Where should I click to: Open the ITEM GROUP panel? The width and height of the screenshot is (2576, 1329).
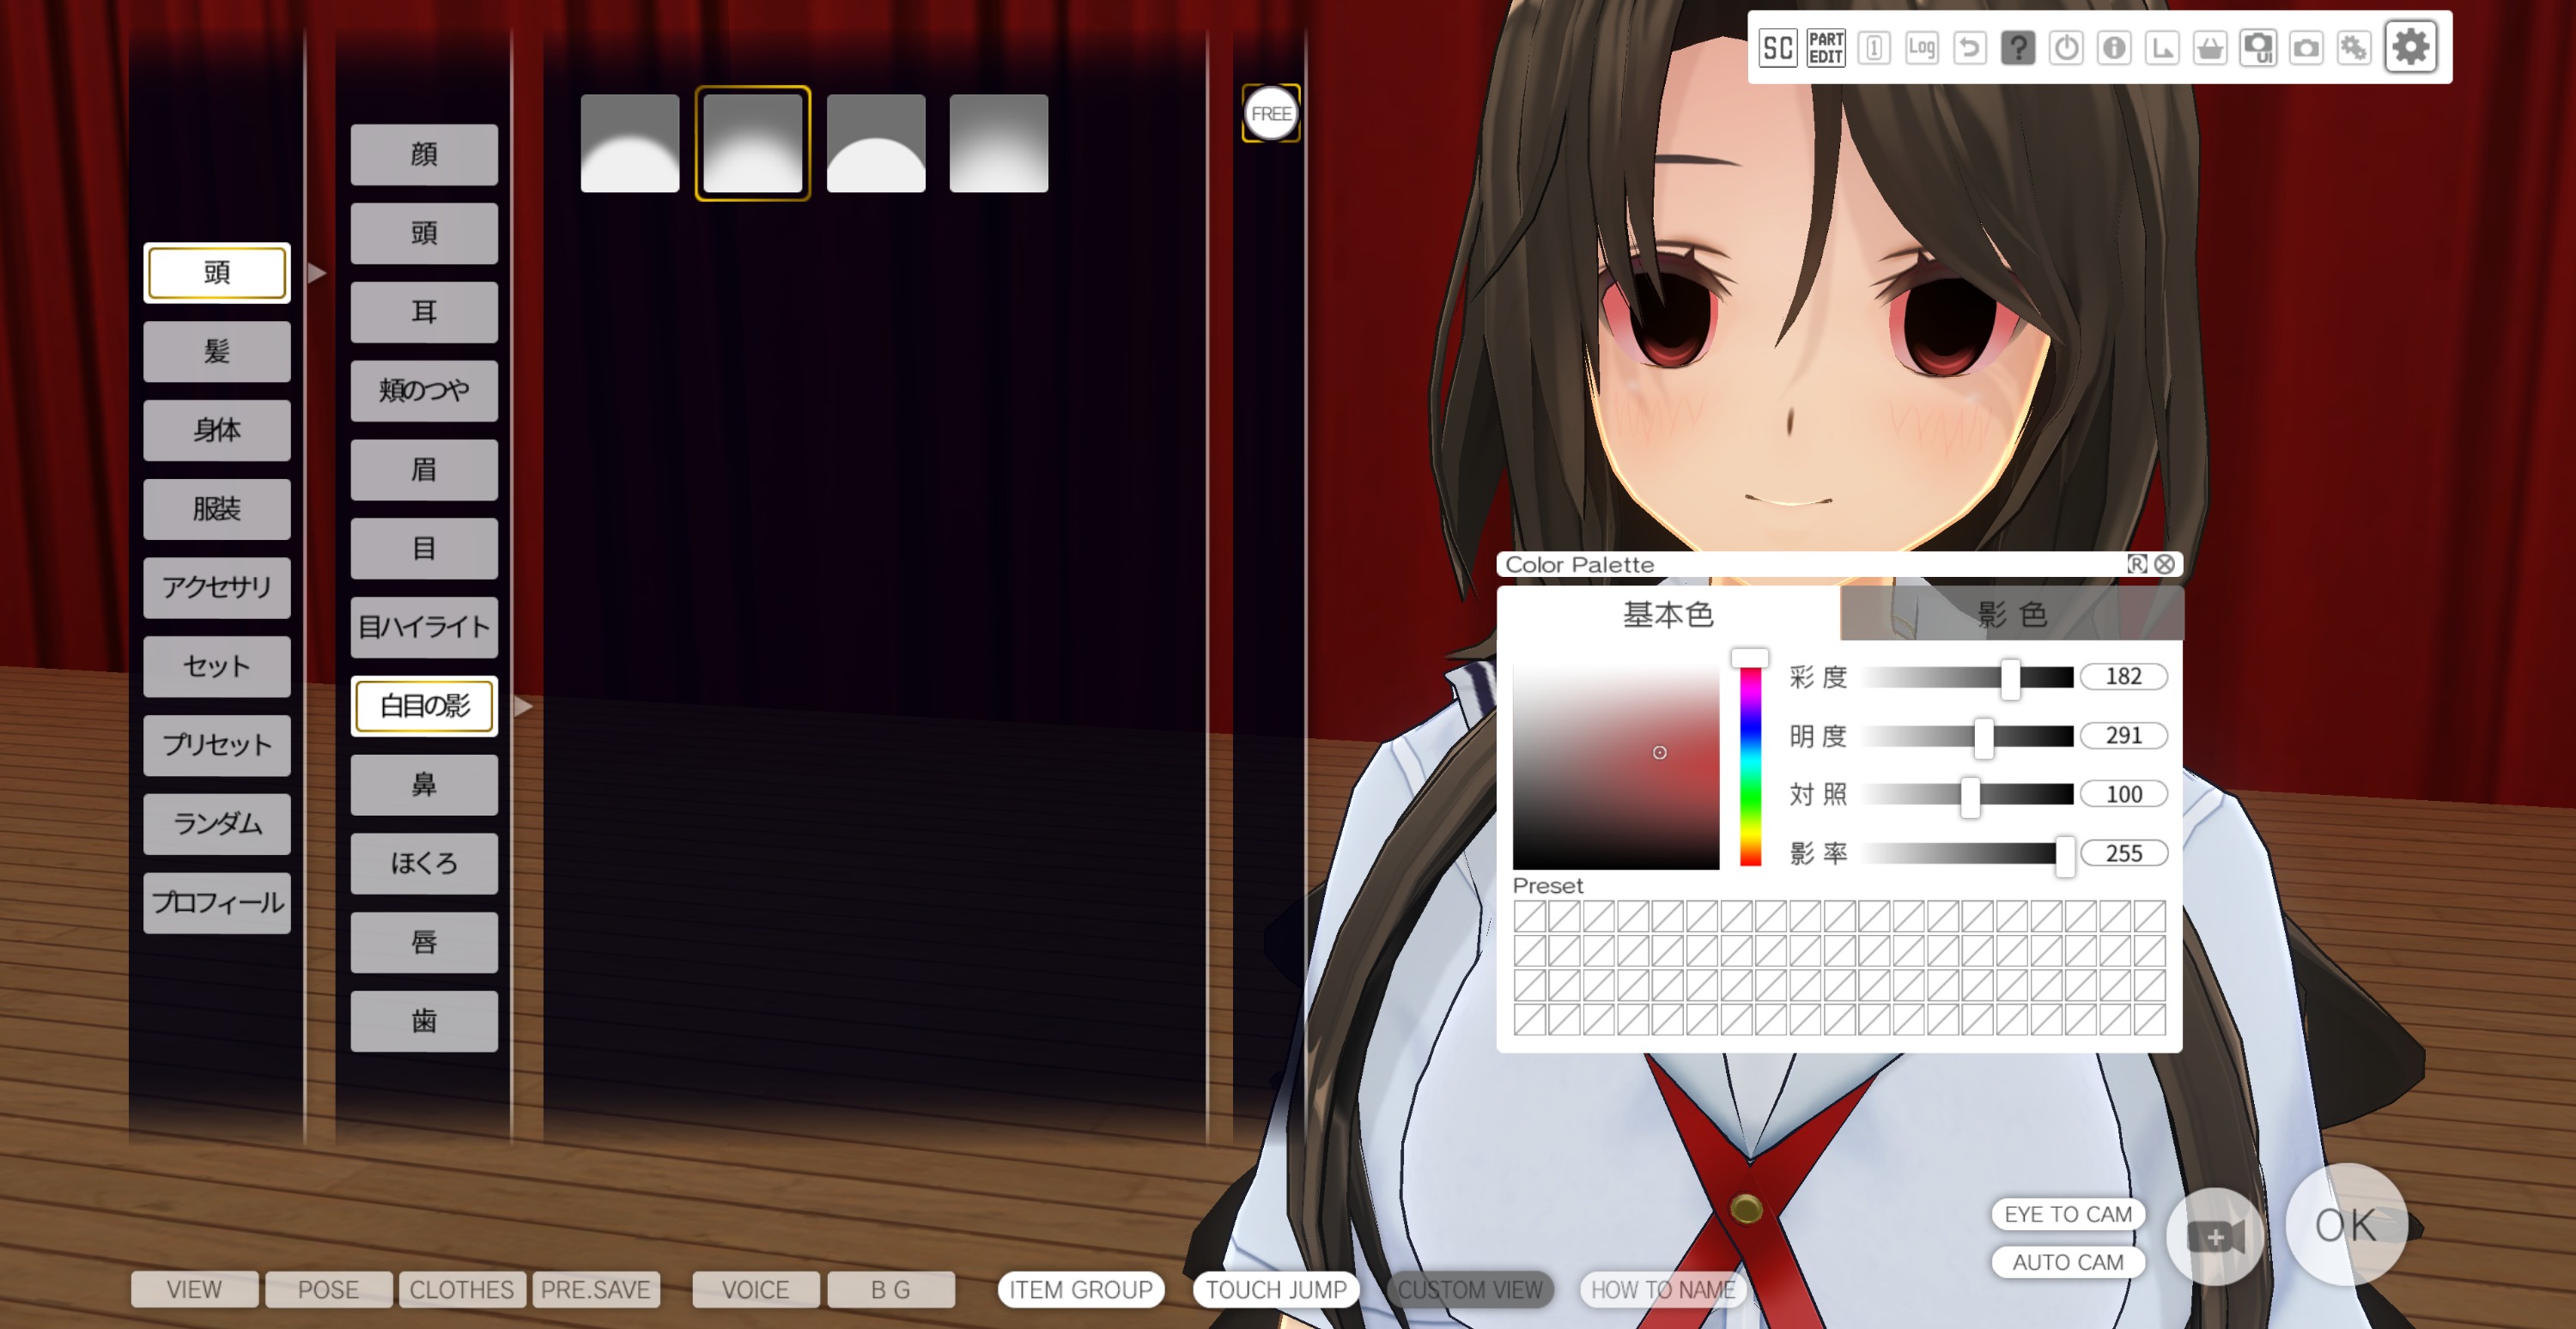(1080, 1290)
